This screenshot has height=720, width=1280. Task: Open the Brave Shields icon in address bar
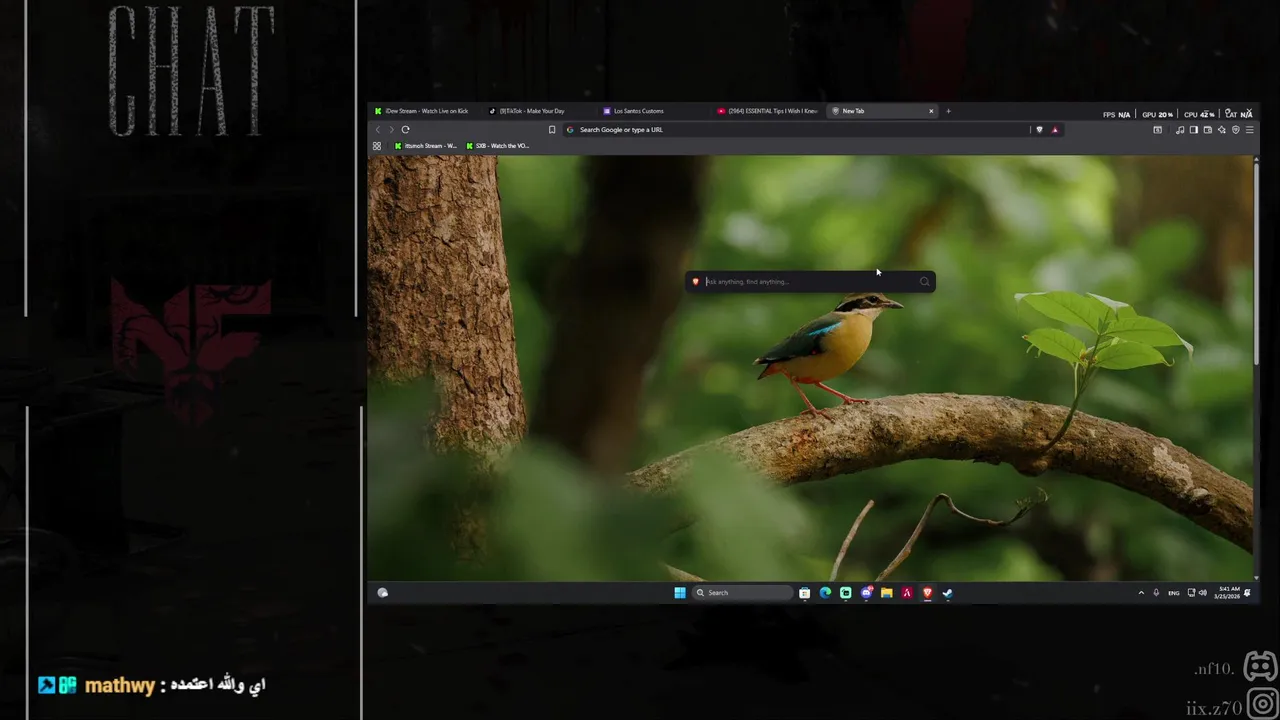click(x=1039, y=129)
